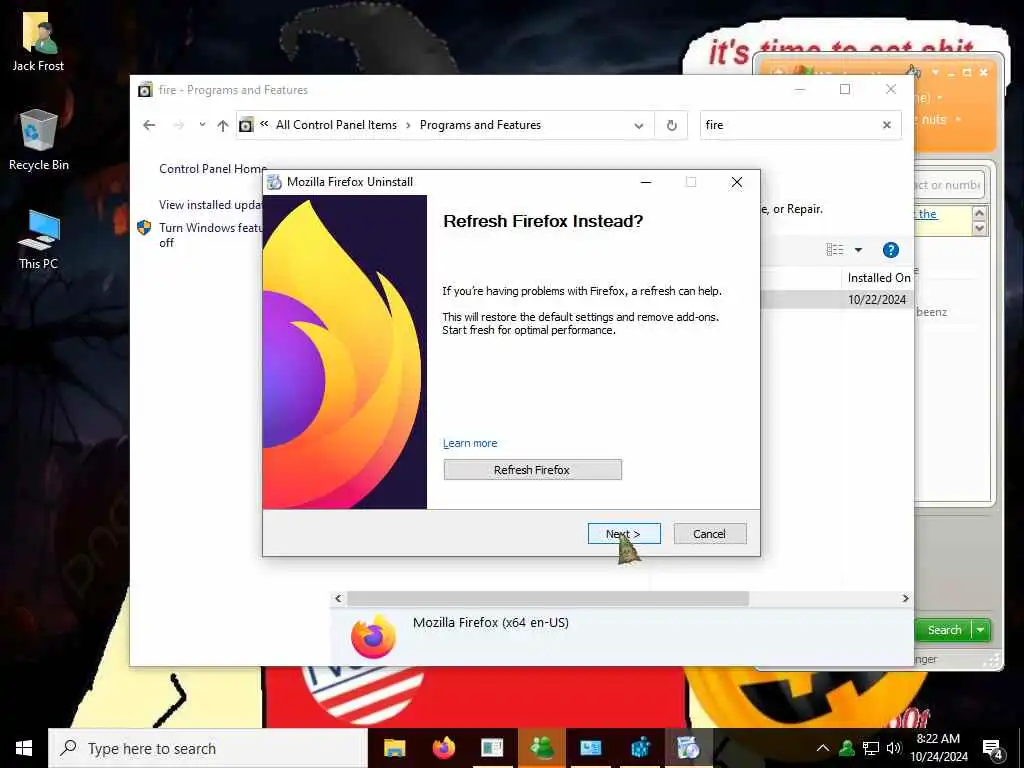Viewport: 1024px width, 768px height.
Task: Go back in Programs and Features window
Action: (x=149, y=125)
